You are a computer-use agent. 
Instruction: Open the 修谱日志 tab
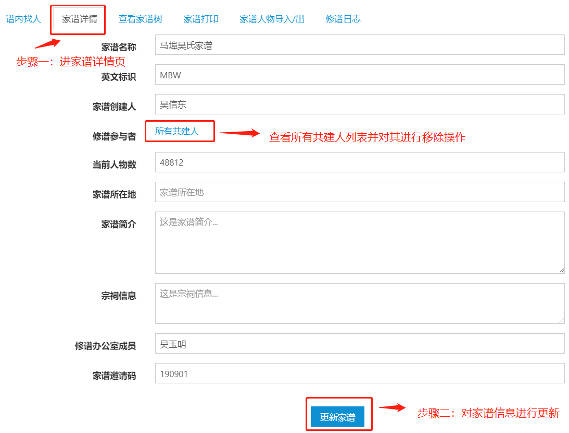point(343,19)
